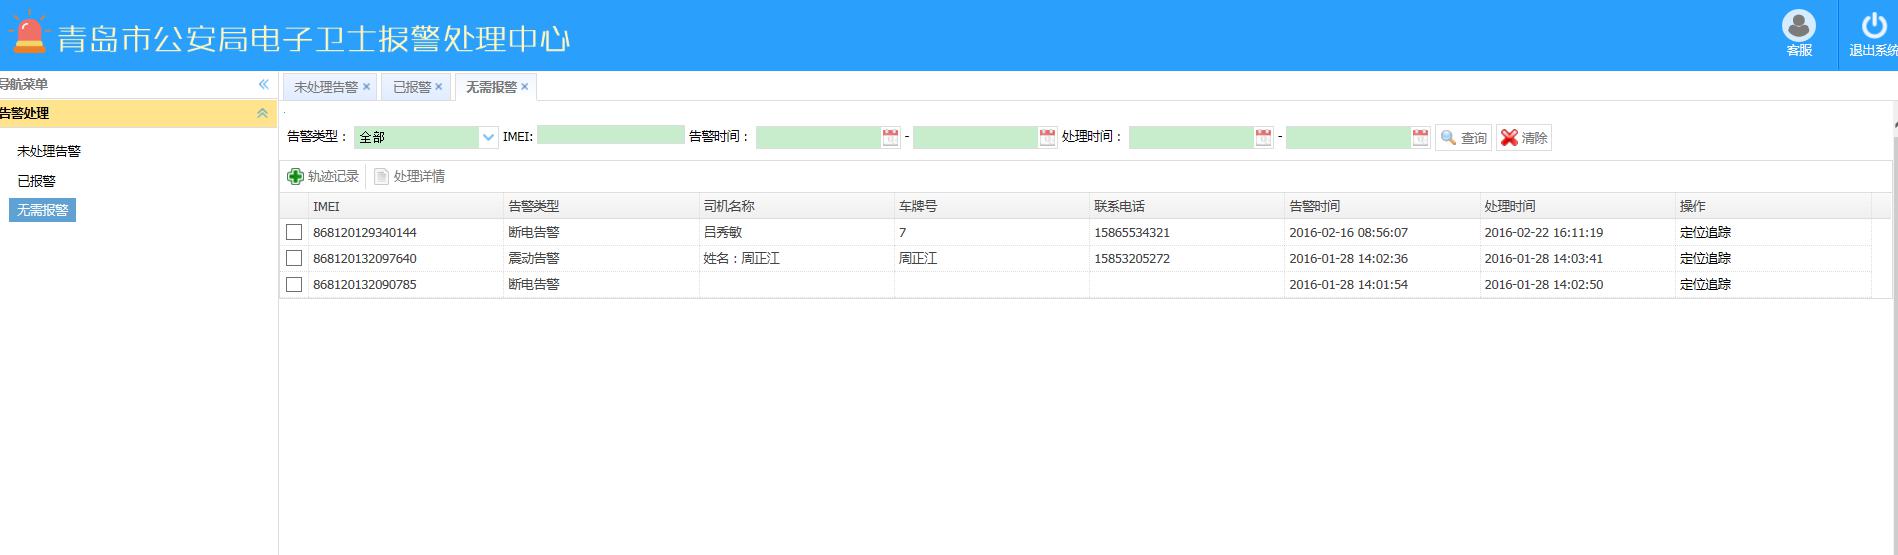Image resolution: width=1898 pixels, height=555 pixels.
Task: Click alarm time 2016-02-16 08:56:07
Action: coord(1348,232)
